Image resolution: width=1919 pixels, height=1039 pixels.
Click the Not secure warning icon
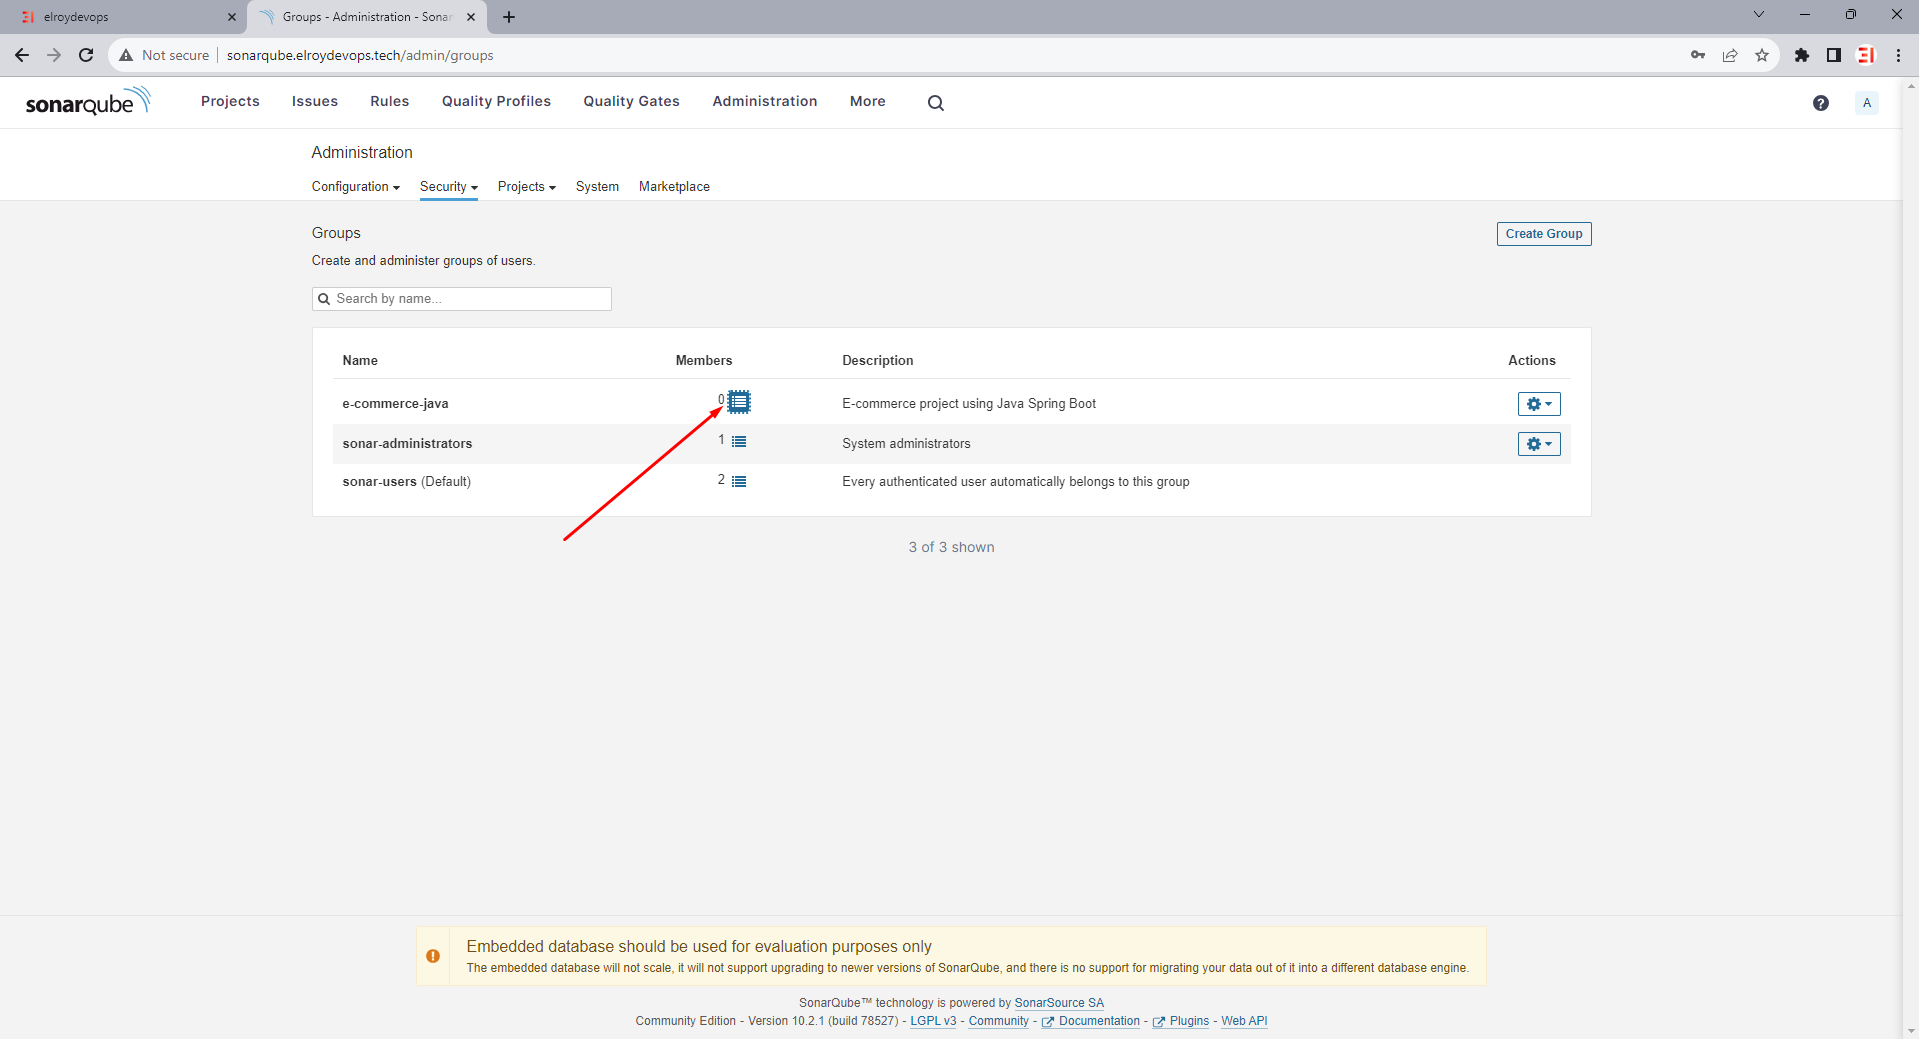126,55
